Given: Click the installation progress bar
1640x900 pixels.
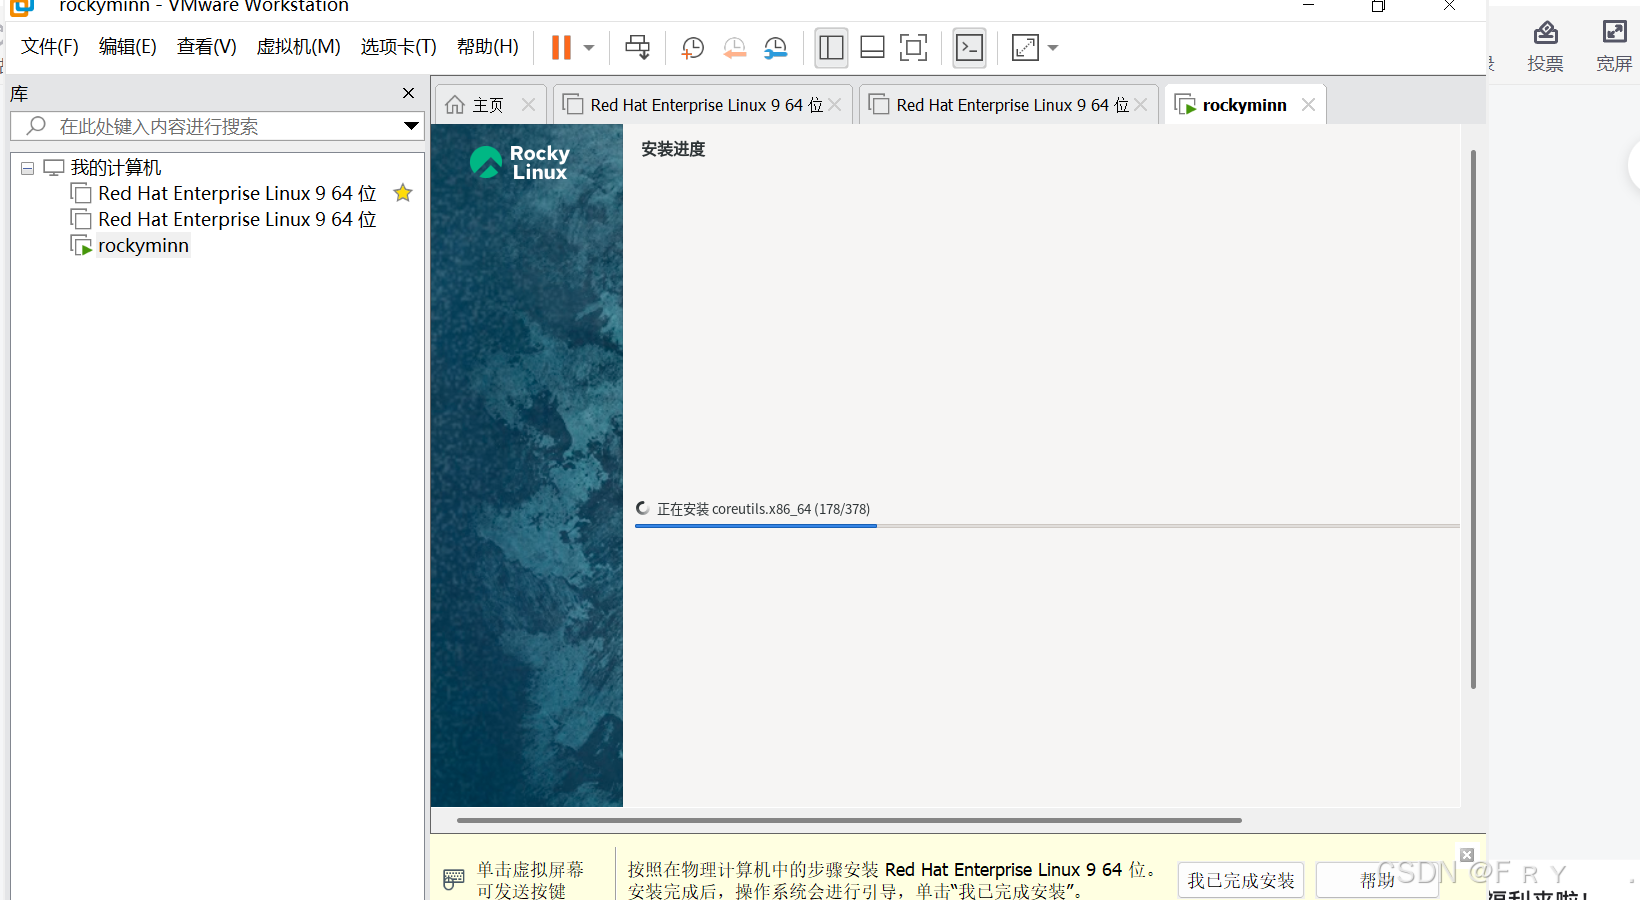Looking at the screenshot, I should coord(1047,526).
